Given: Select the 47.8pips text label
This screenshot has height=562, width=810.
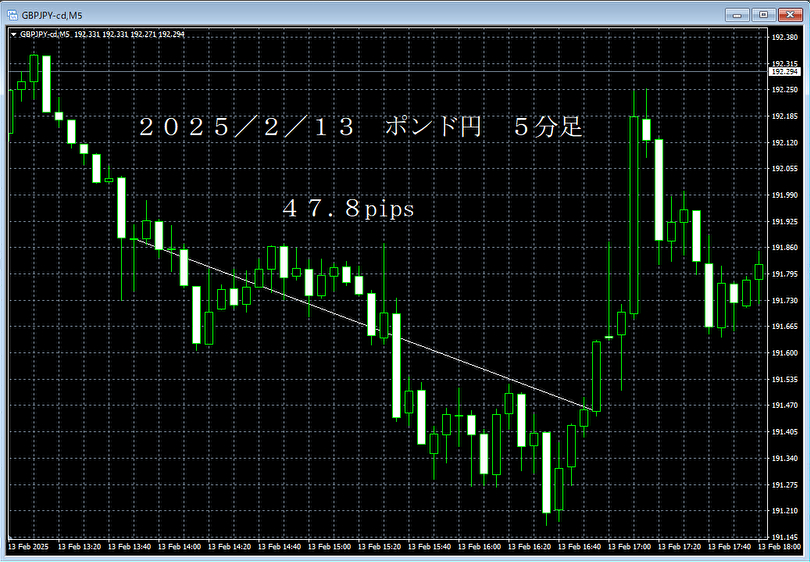Looking at the screenshot, I should click(348, 210).
